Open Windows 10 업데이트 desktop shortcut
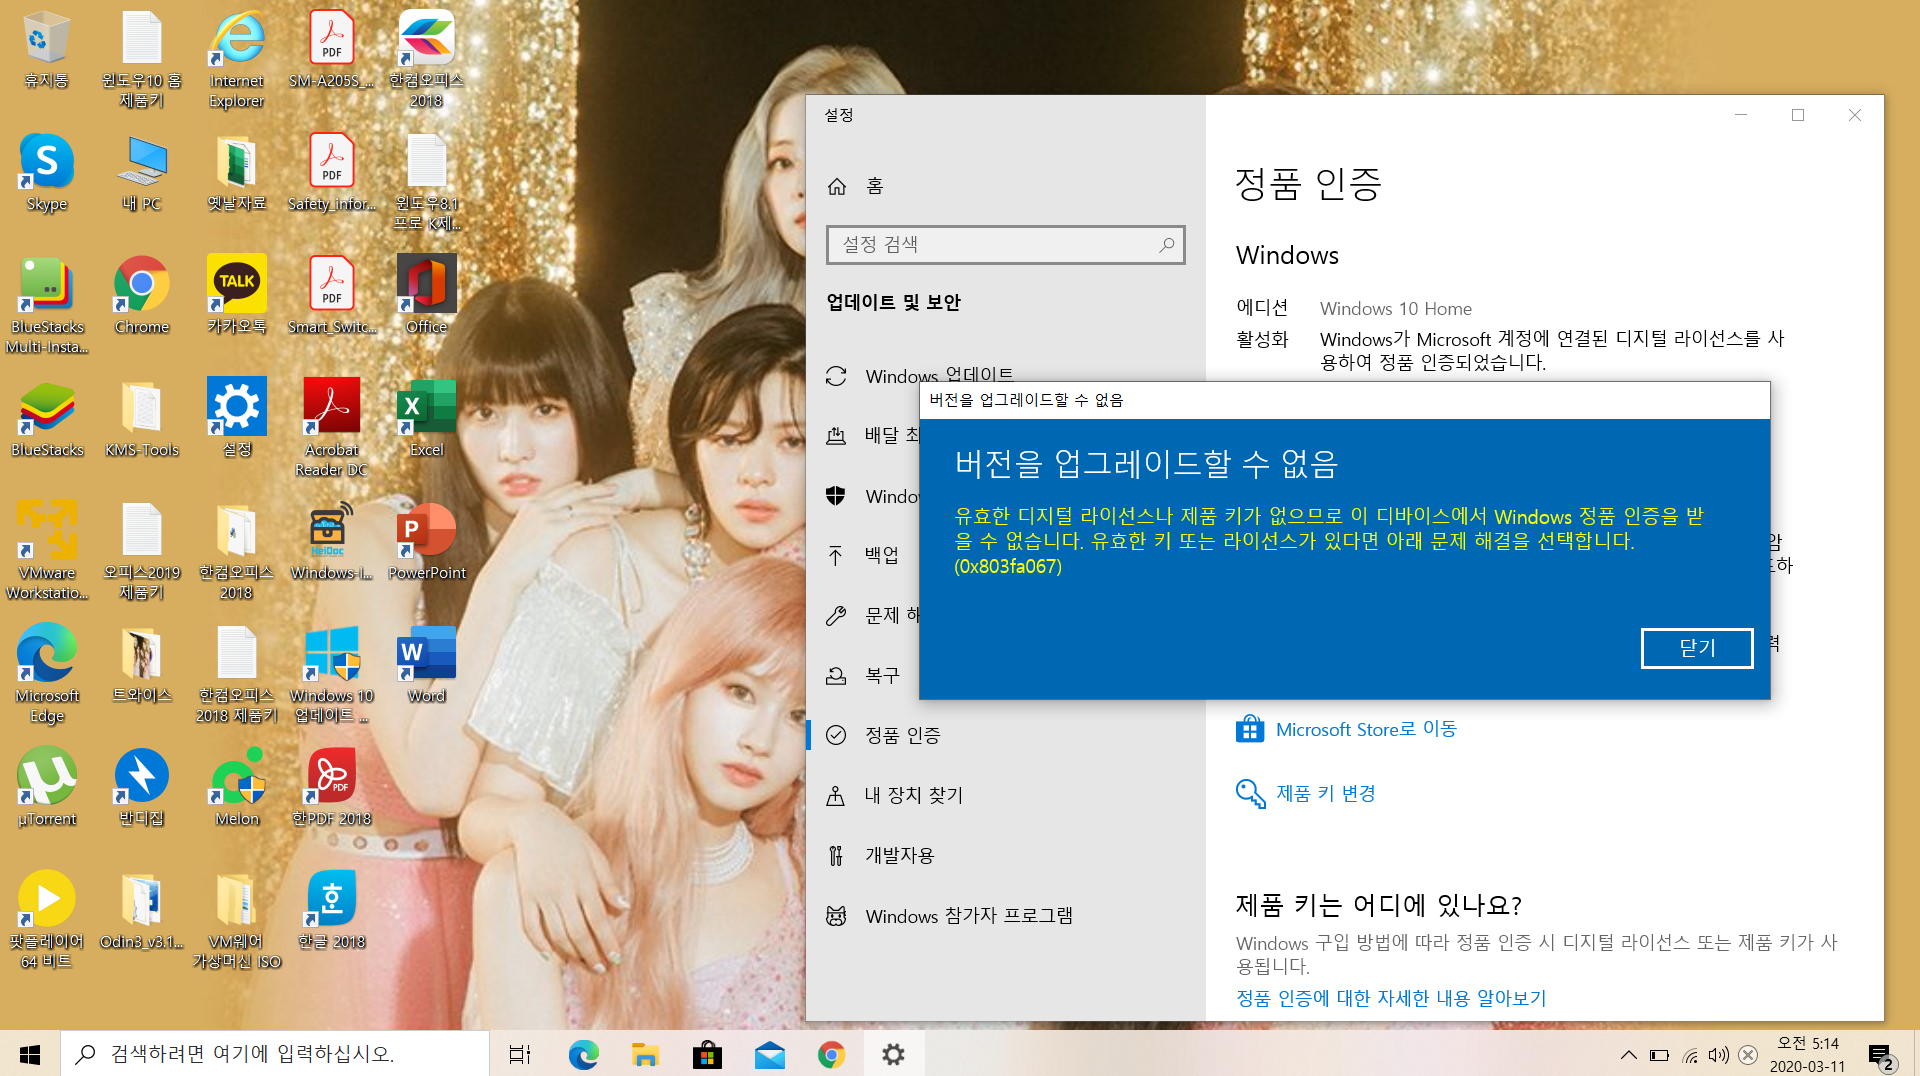The height and width of the screenshot is (1076, 1920). (x=332, y=674)
